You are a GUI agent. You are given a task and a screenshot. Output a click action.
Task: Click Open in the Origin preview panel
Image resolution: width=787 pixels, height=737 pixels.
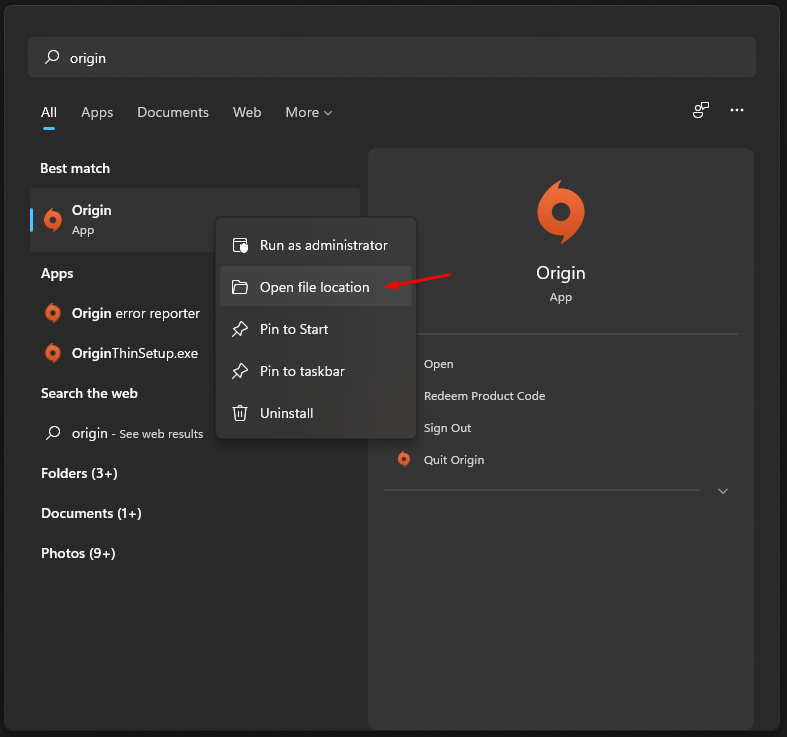438,364
